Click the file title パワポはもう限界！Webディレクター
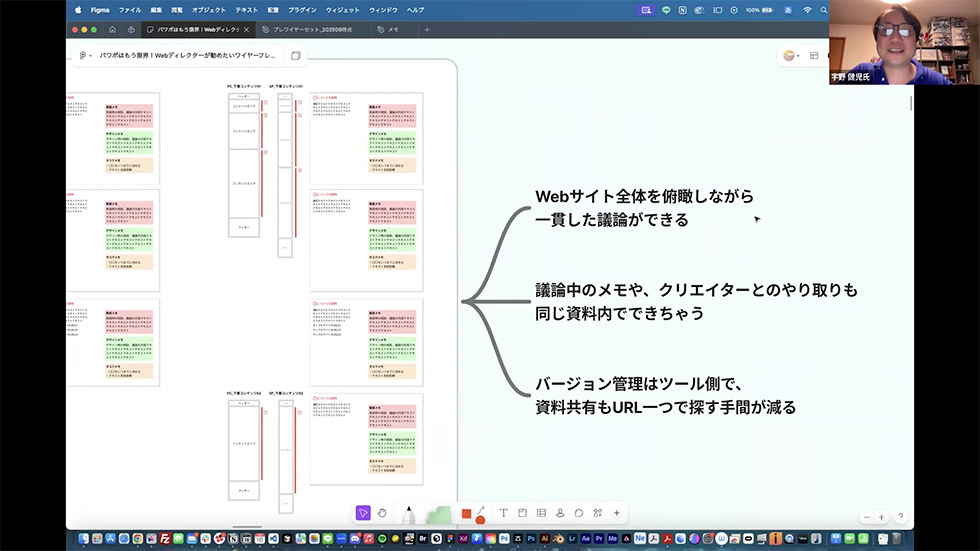This screenshot has height=551, width=980. (x=188, y=56)
